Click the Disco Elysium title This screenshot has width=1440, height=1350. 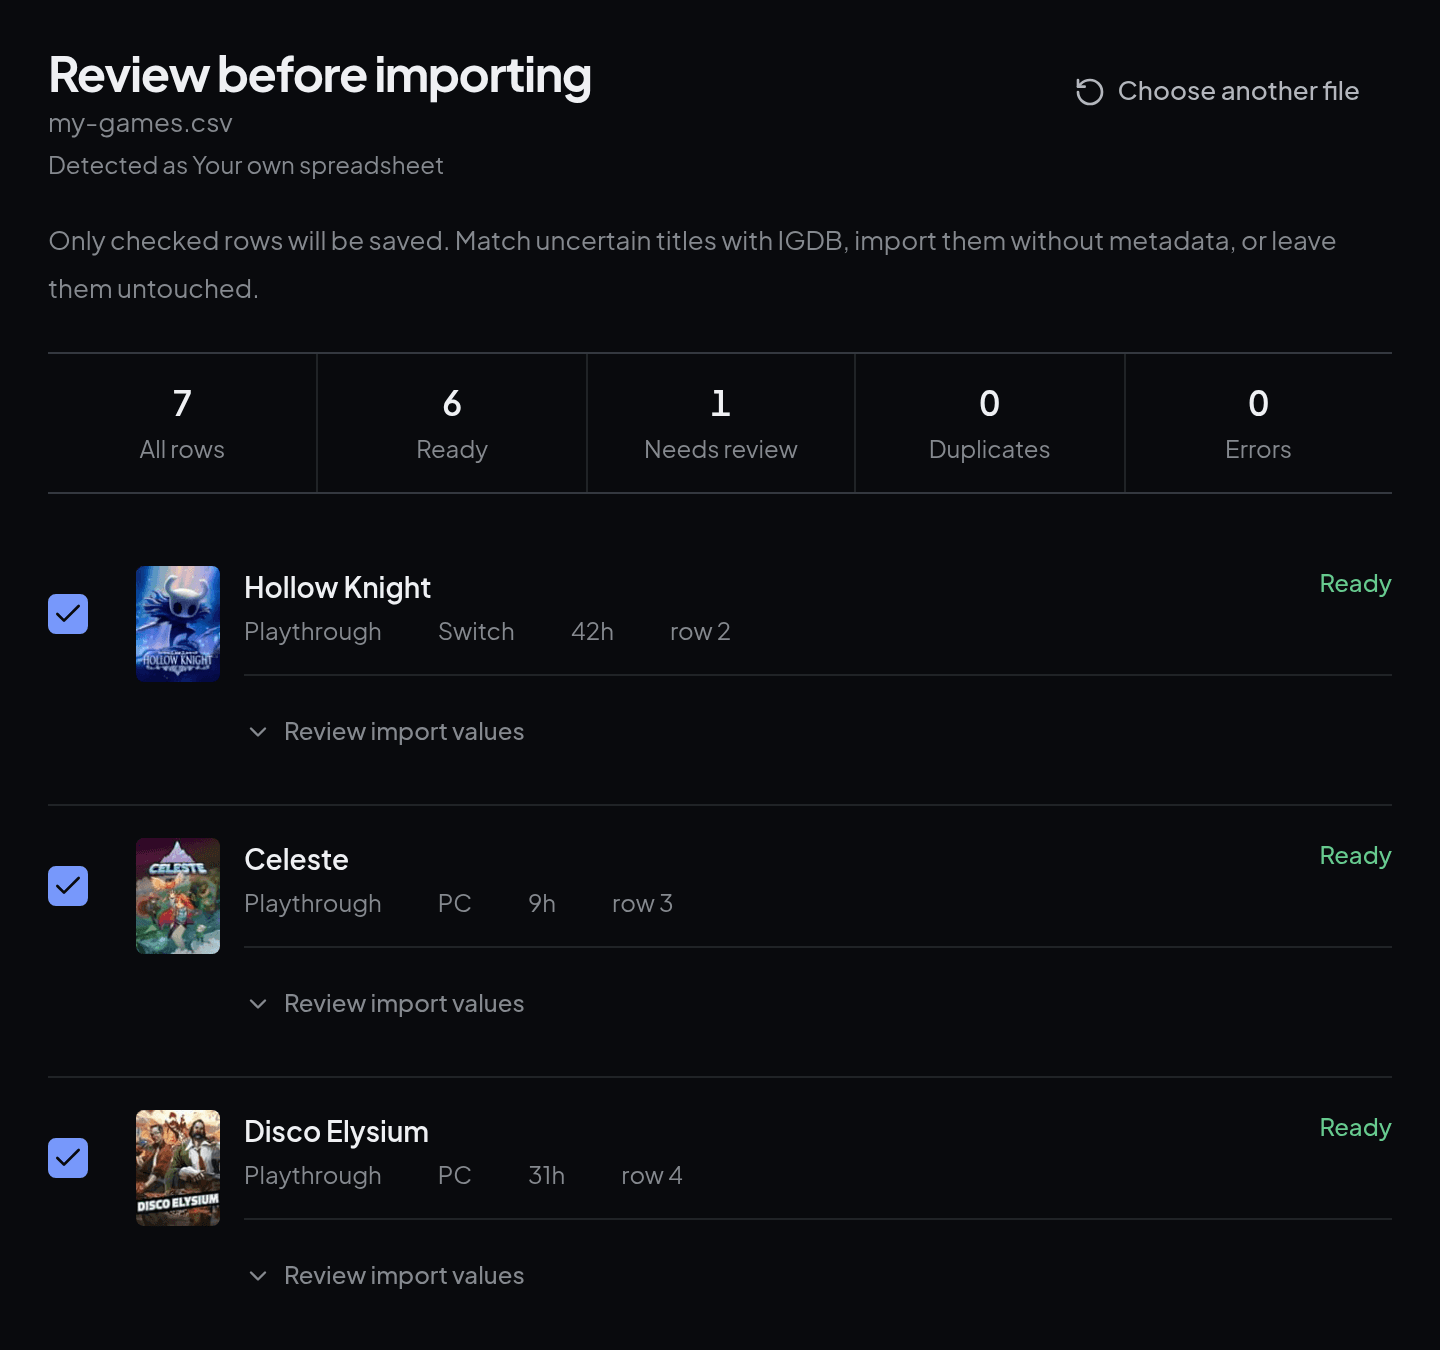point(336,1132)
